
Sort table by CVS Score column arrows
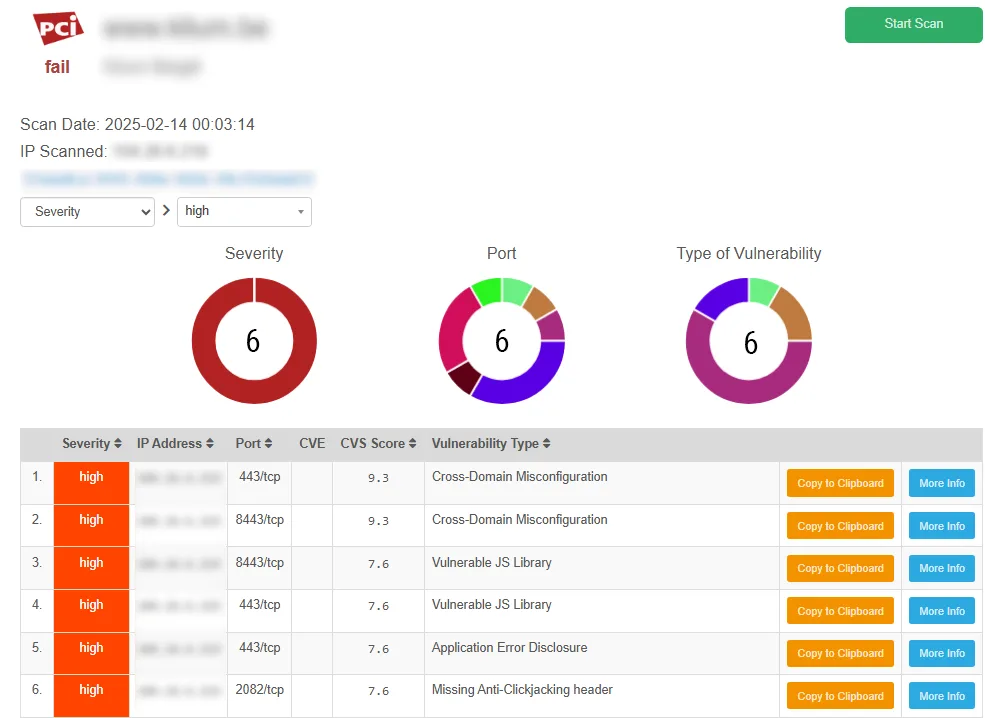click(x=413, y=444)
